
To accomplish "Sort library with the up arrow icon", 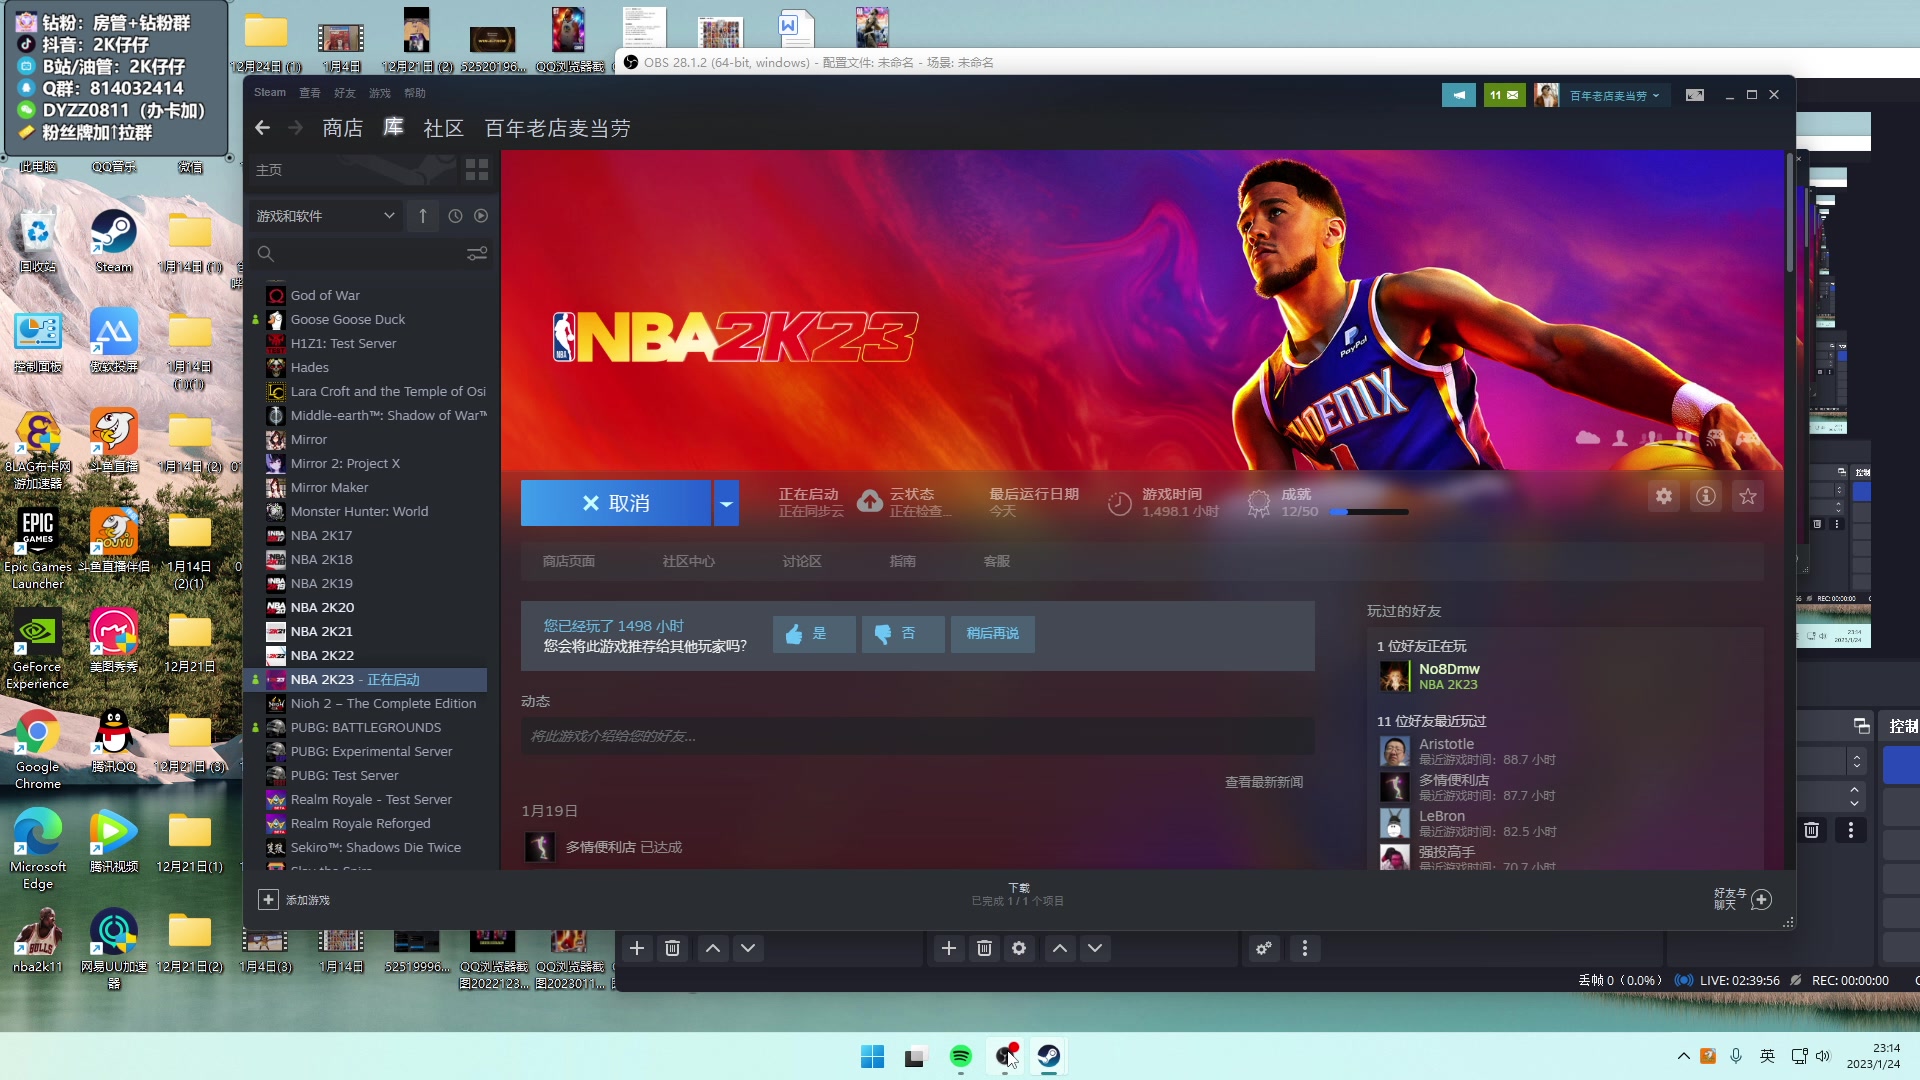I will pyautogui.click(x=423, y=216).
